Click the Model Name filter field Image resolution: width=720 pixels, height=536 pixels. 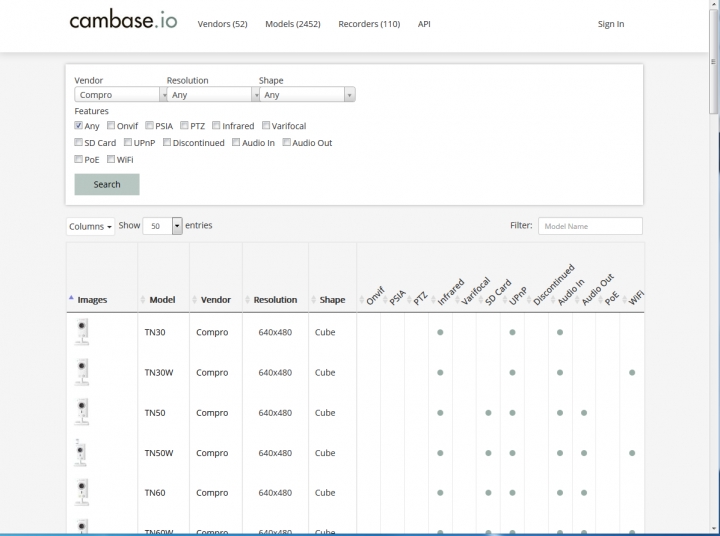[x=590, y=226]
